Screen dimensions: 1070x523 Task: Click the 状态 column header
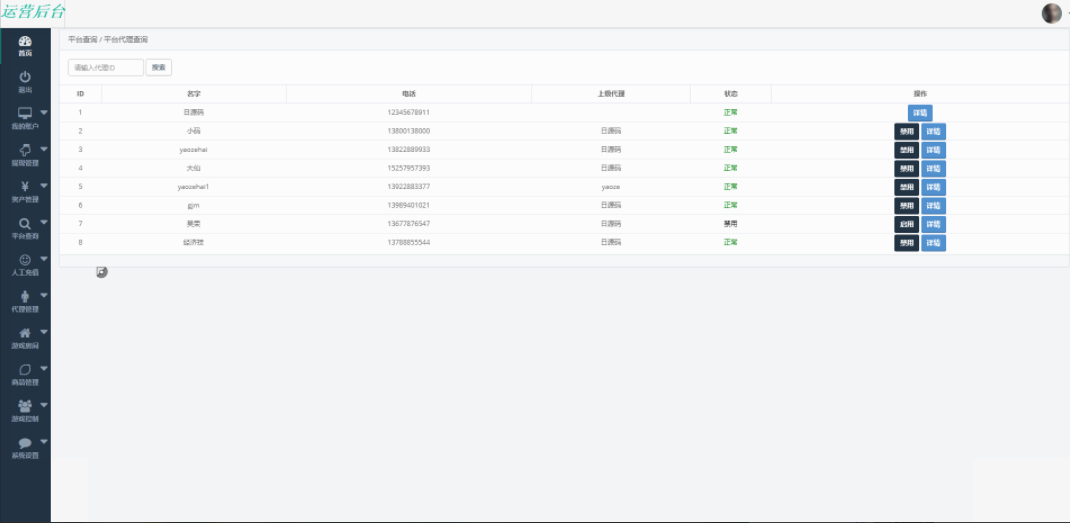pyautogui.click(x=731, y=94)
